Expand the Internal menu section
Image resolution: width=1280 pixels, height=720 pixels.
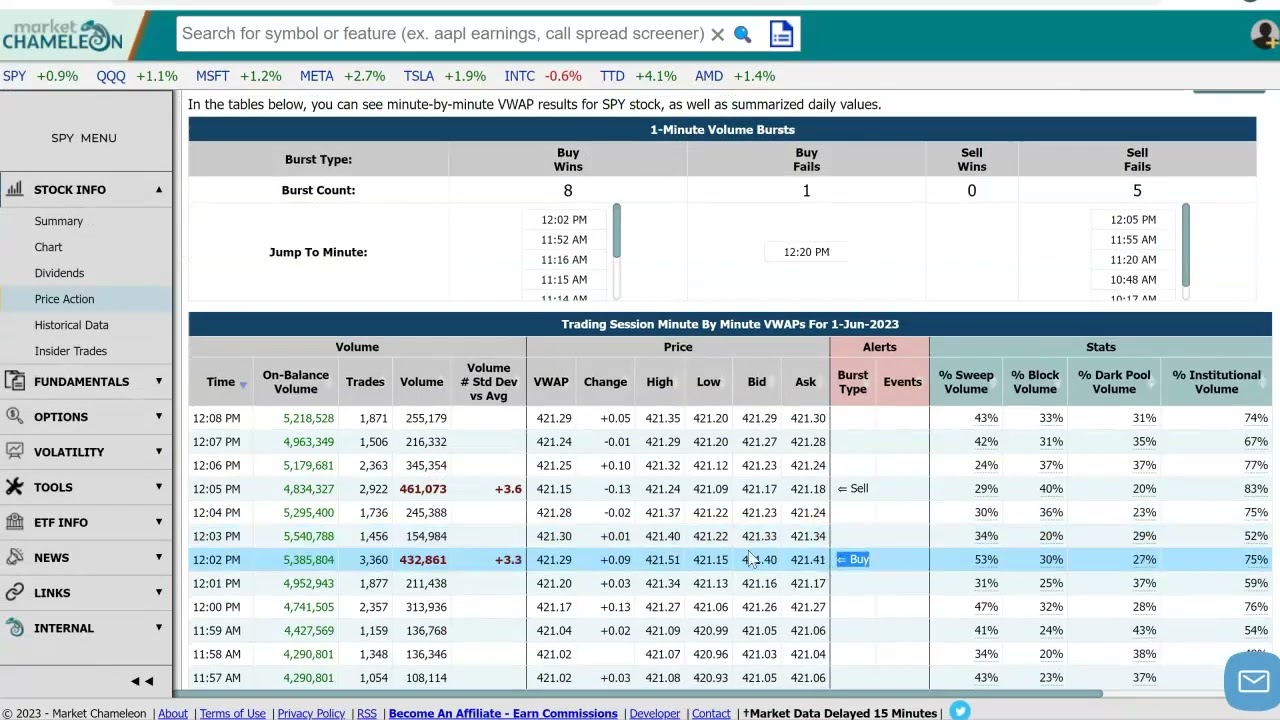(158, 628)
